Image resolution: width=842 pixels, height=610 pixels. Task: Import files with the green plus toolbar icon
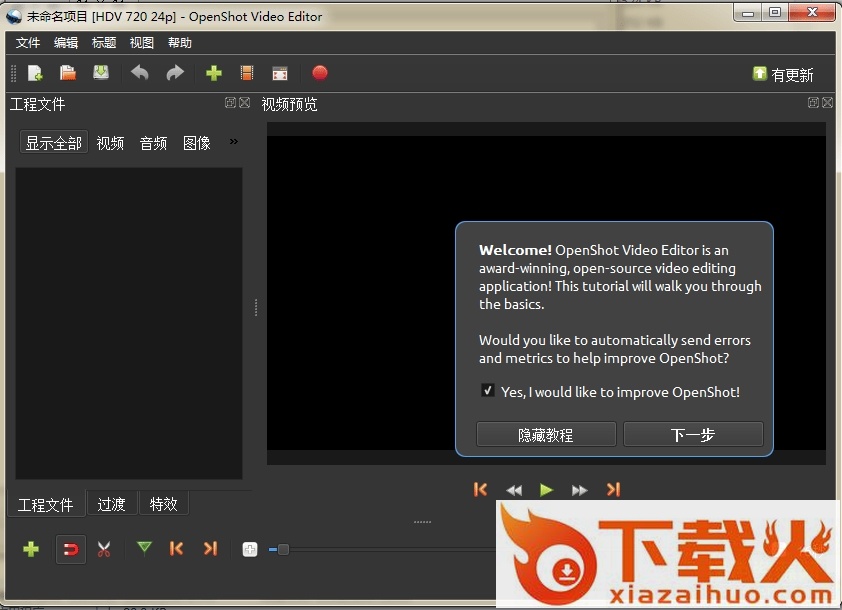(x=213, y=73)
